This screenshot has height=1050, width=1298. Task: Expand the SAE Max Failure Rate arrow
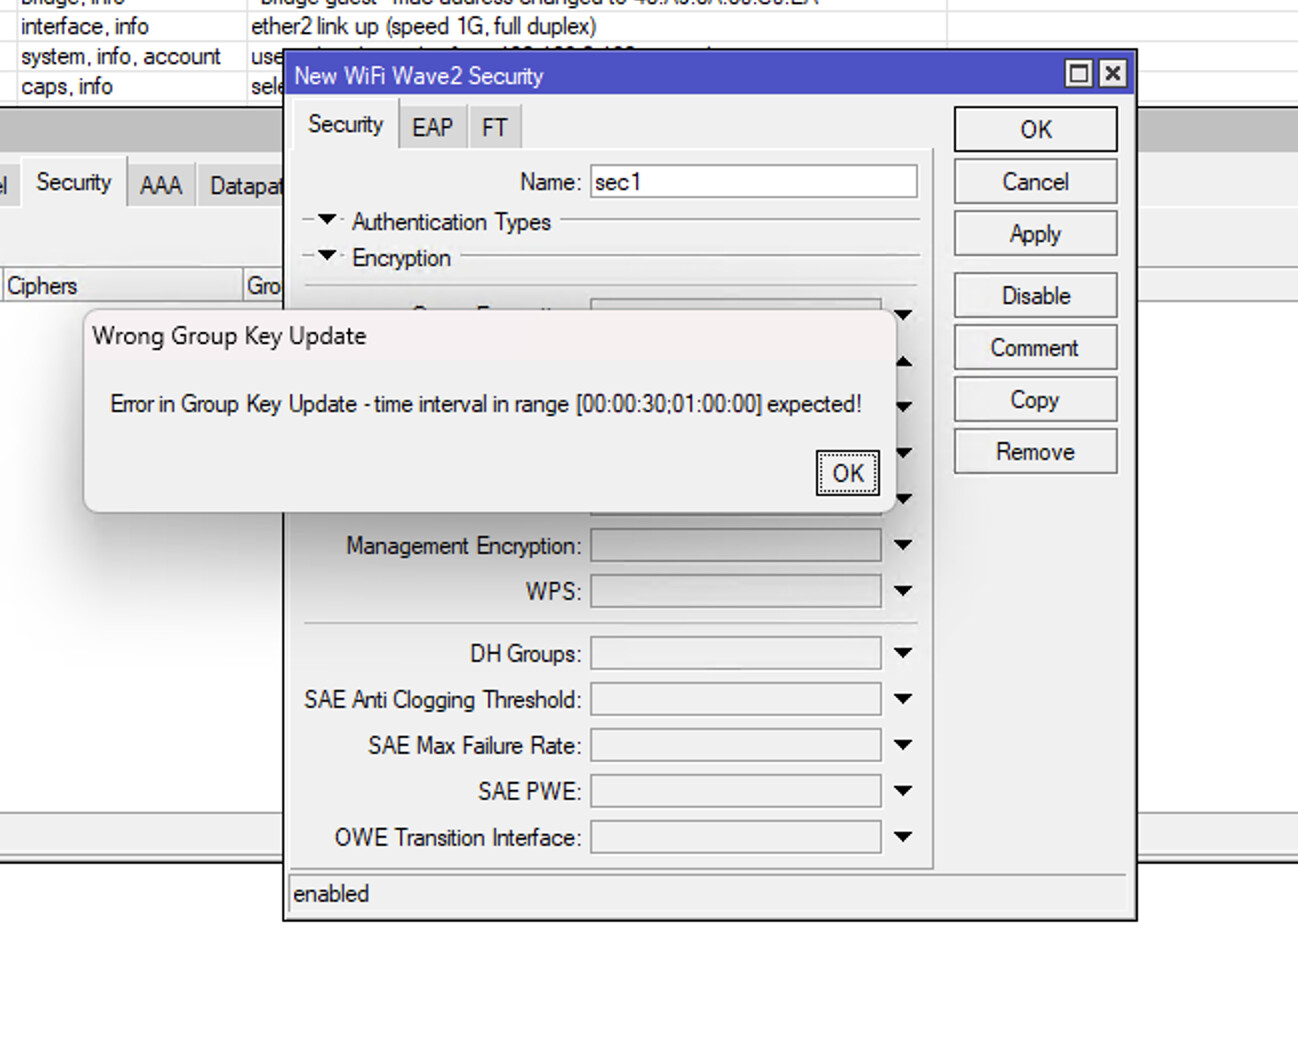pyautogui.click(x=903, y=745)
